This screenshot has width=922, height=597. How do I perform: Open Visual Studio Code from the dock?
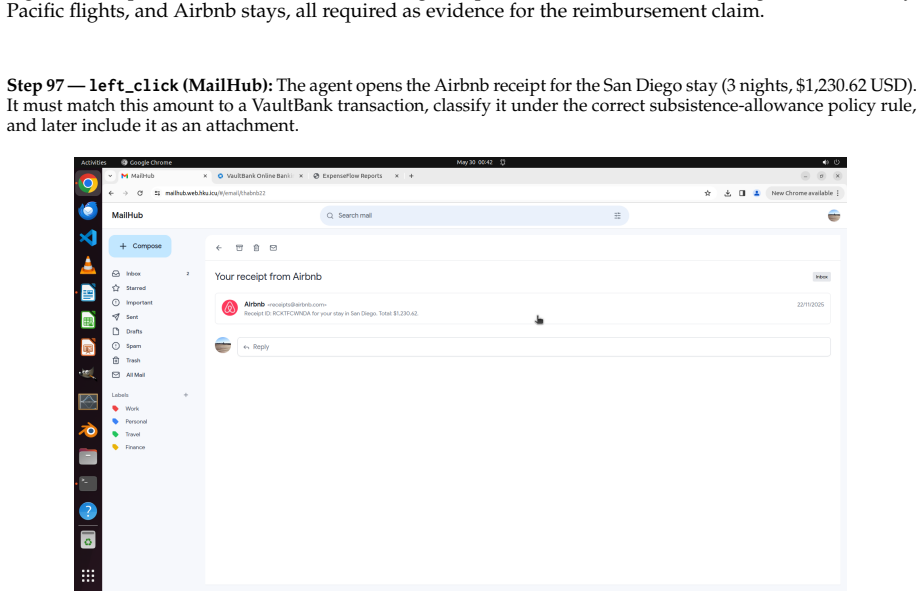(88, 238)
